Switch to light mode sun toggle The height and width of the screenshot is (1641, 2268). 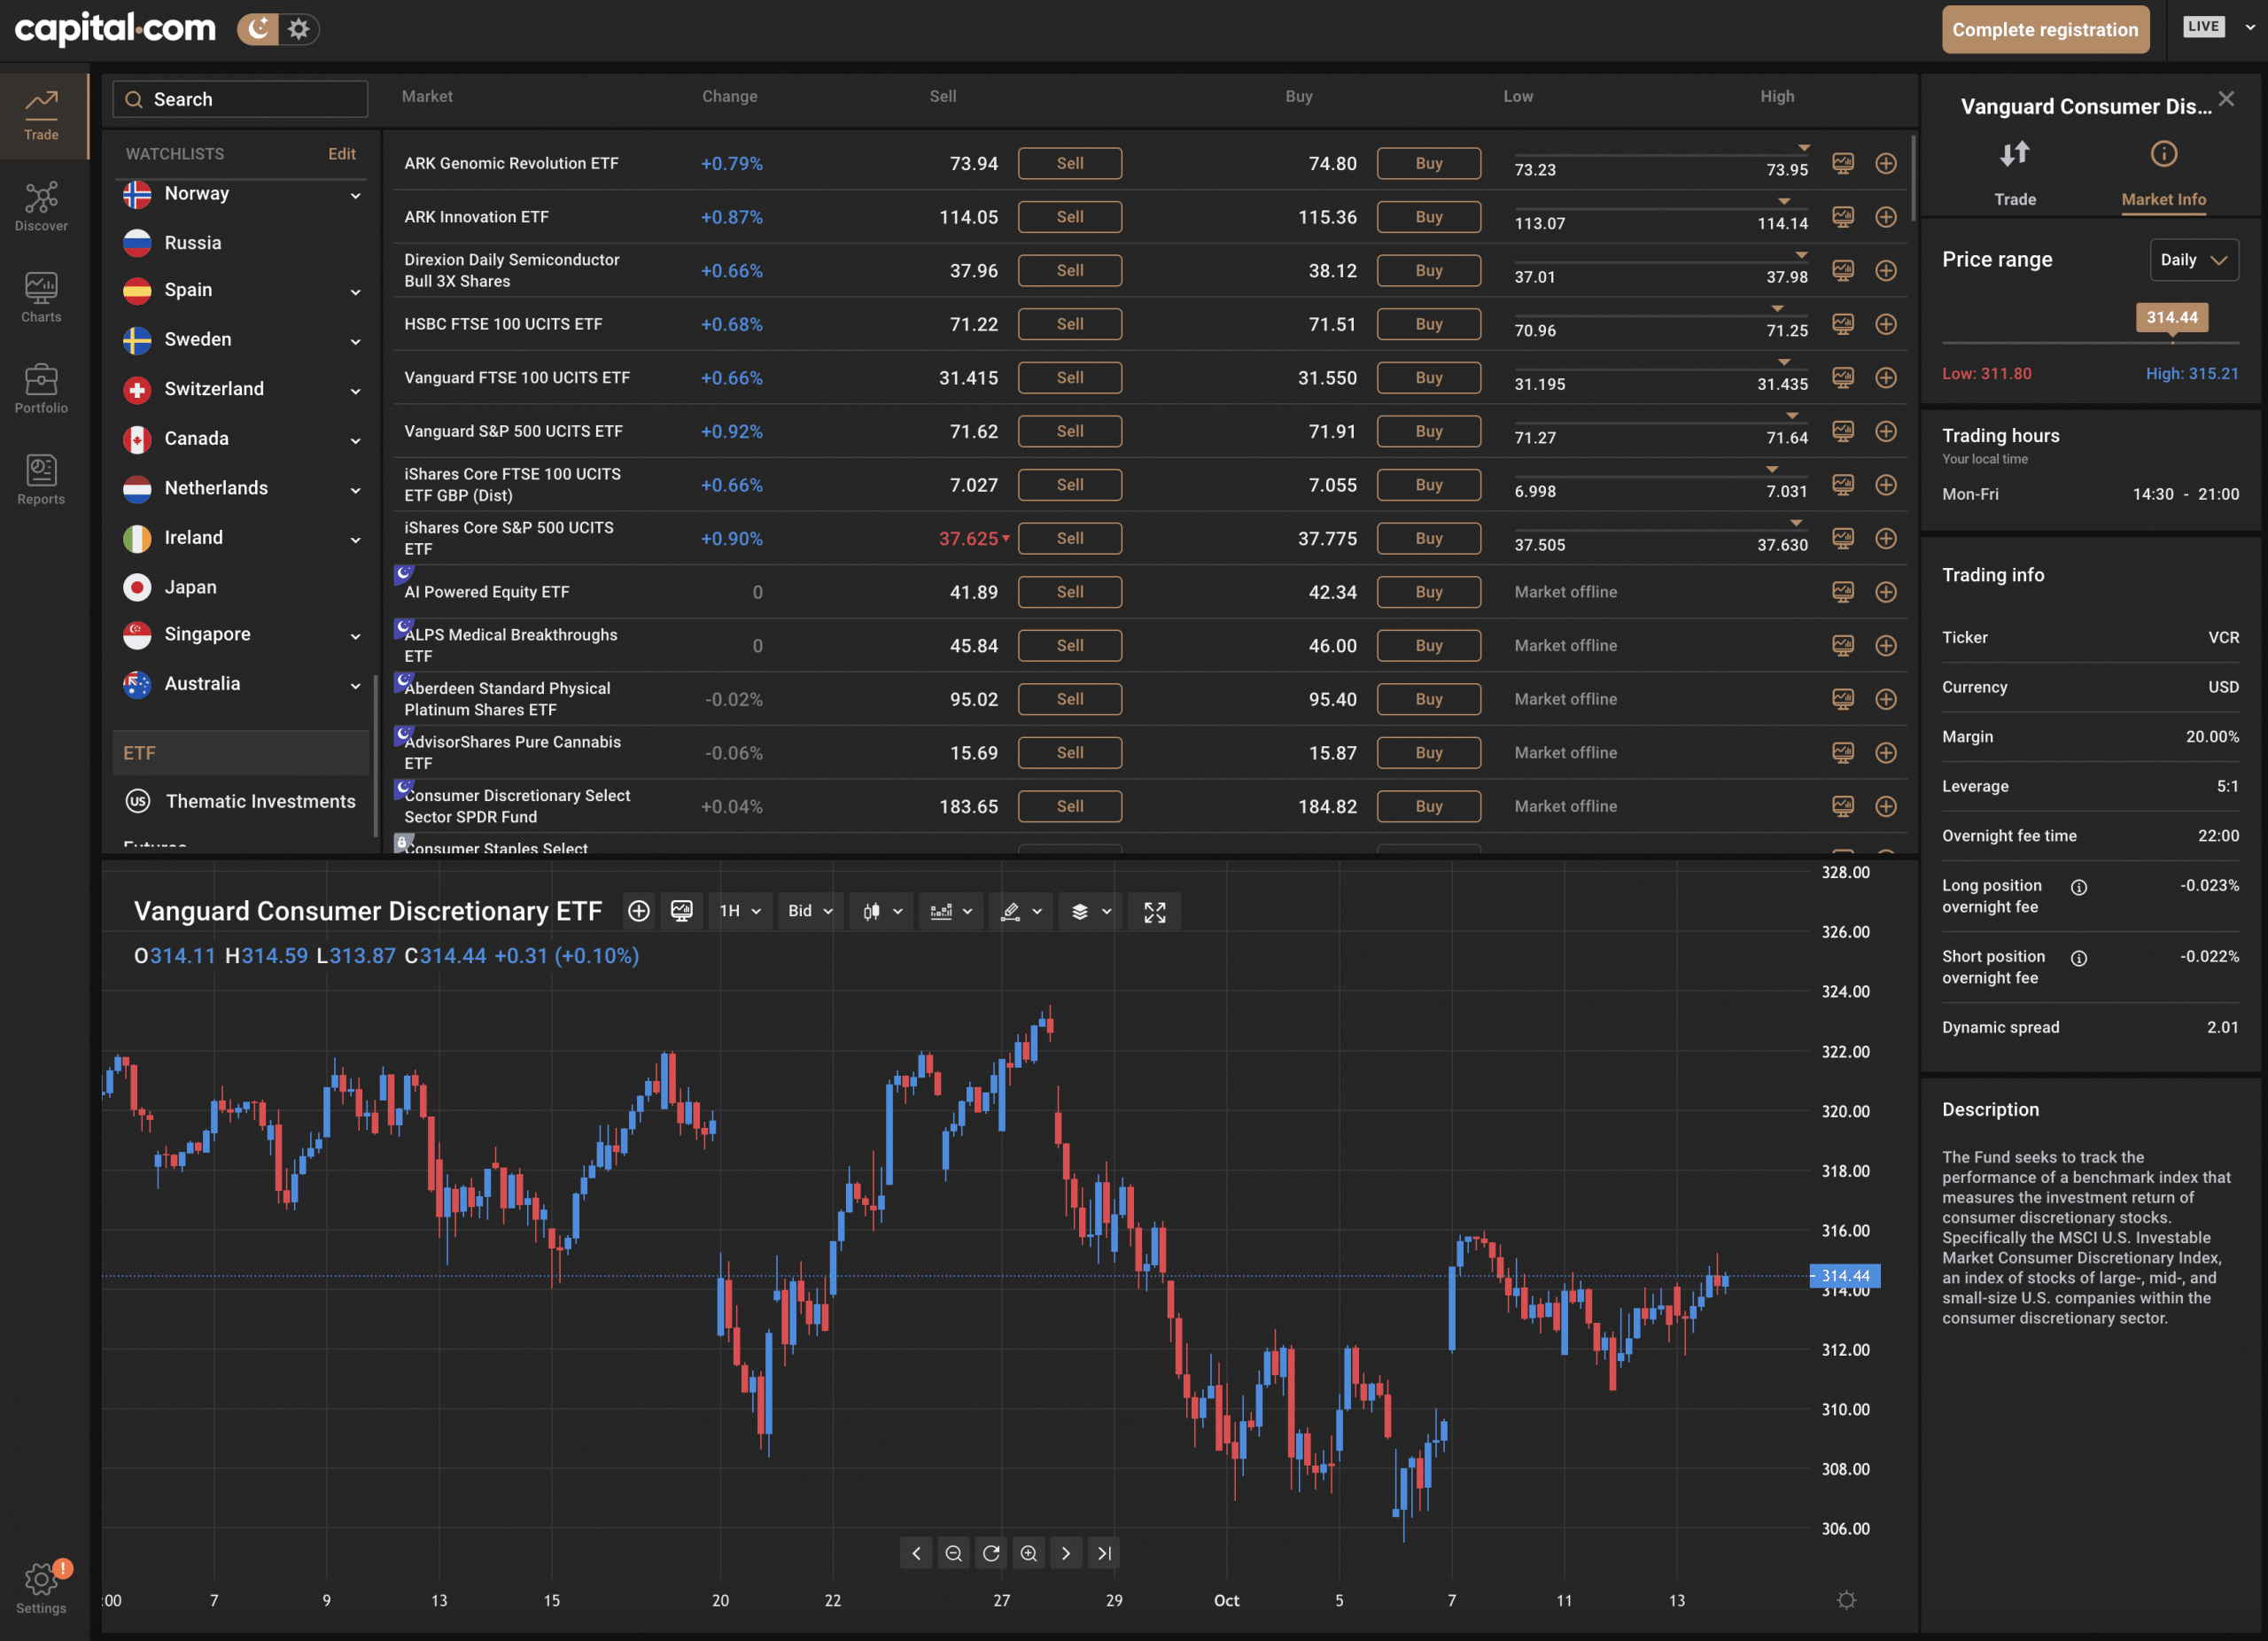point(298,29)
